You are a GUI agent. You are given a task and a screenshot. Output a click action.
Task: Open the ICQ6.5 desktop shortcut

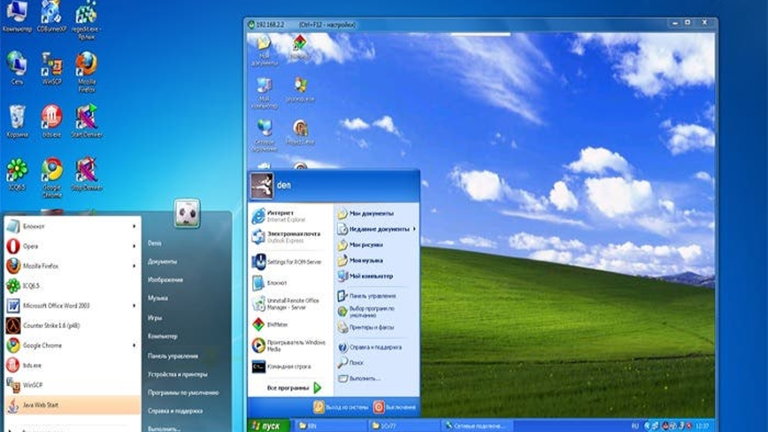click(x=17, y=174)
